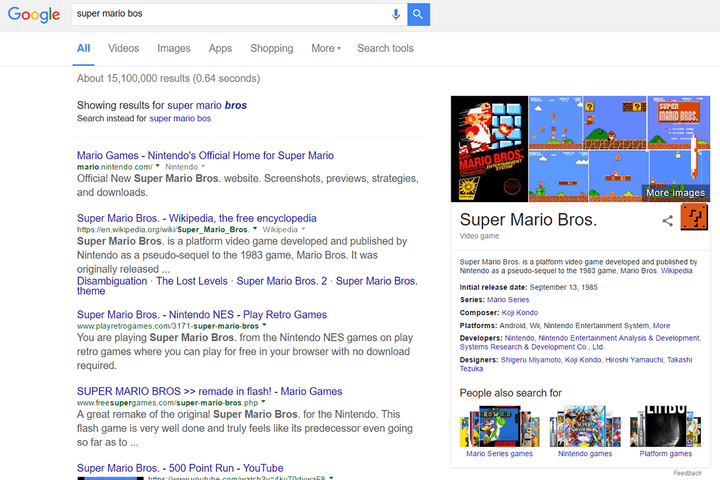Open Search tools
The height and width of the screenshot is (480, 720).
(x=385, y=48)
